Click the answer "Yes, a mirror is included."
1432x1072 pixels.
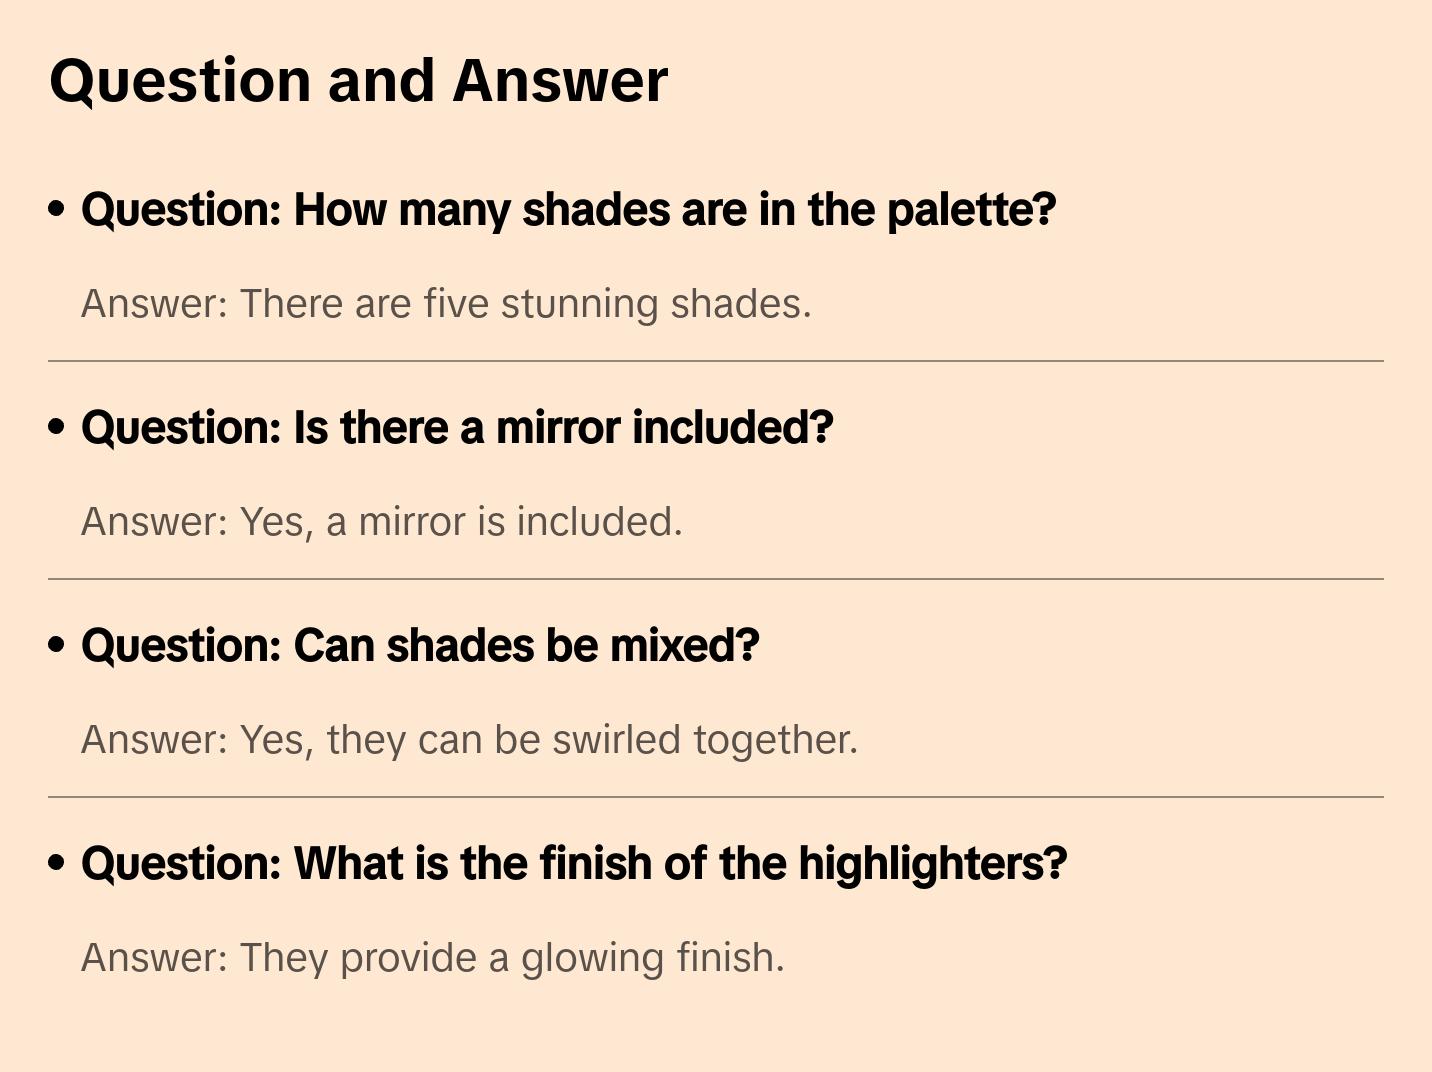[382, 522]
